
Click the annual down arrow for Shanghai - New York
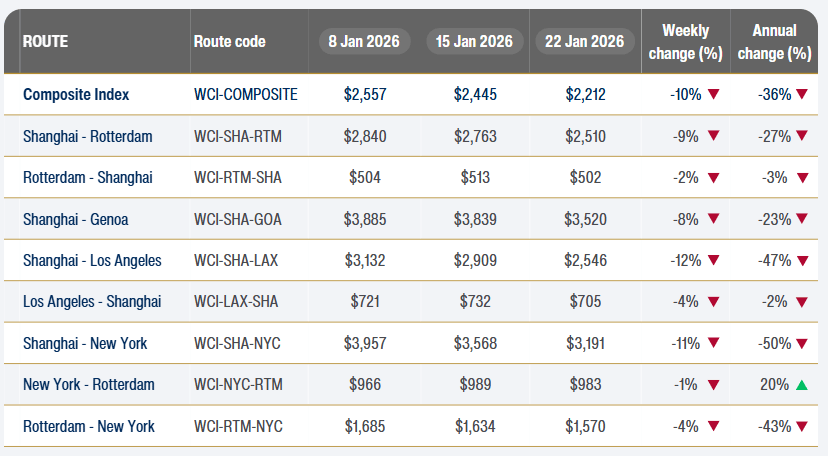802,344
